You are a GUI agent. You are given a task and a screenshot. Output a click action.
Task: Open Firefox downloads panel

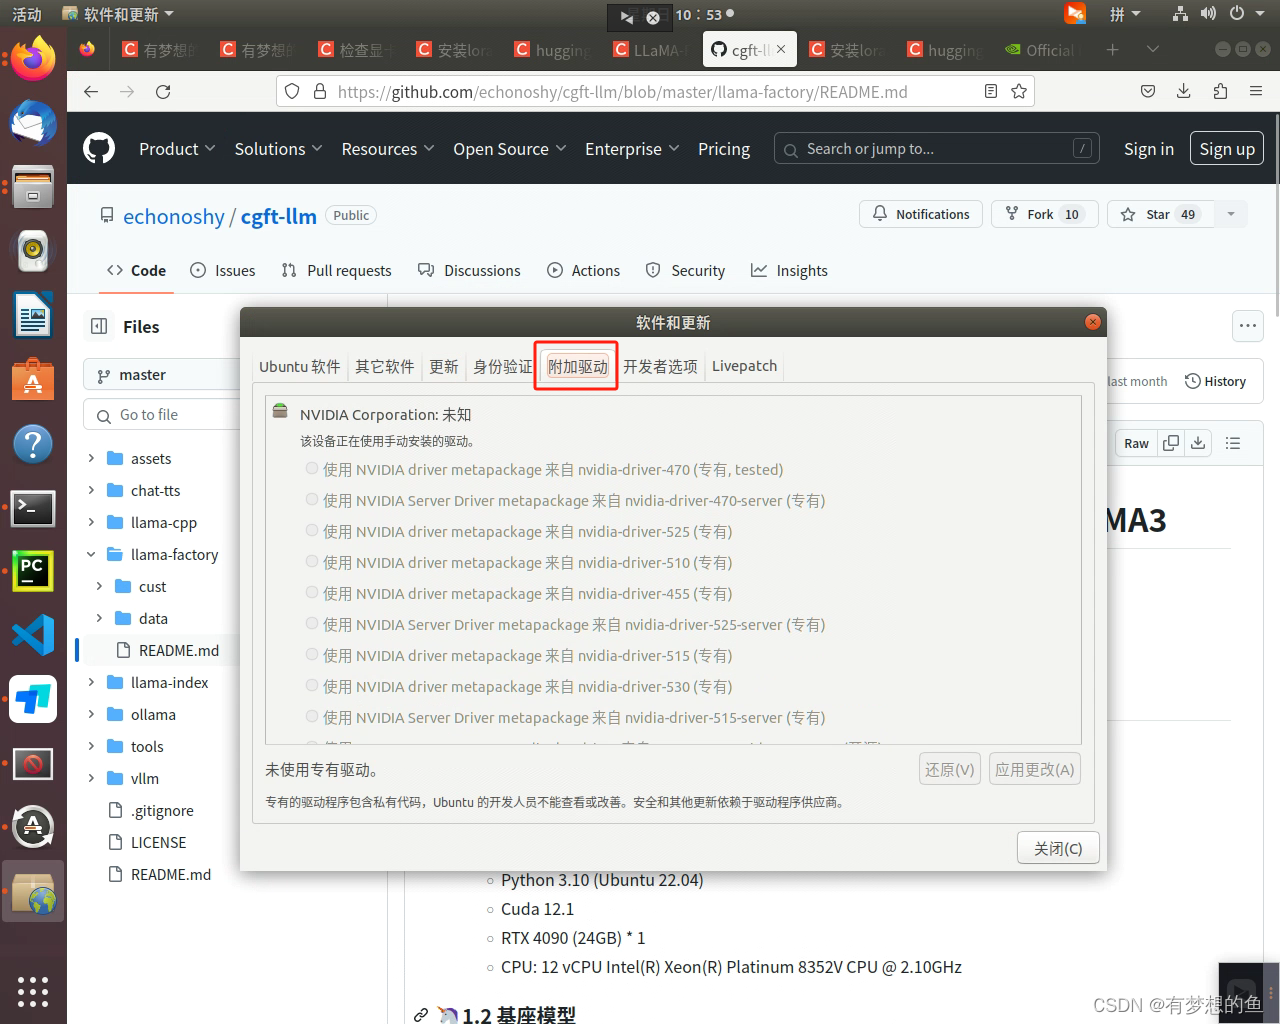[1184, 91]
